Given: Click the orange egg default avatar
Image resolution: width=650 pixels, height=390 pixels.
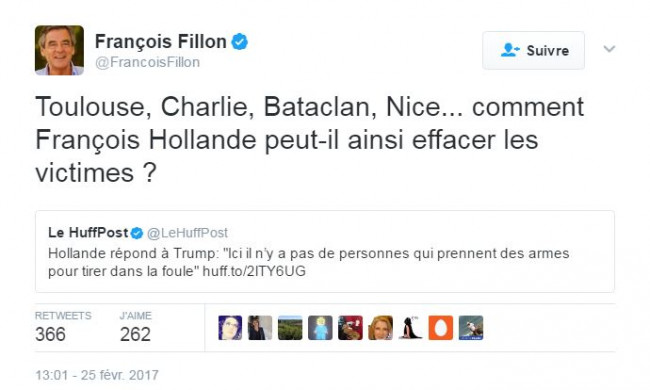Looking at the screenshot, I should click(x=441, y=328).
